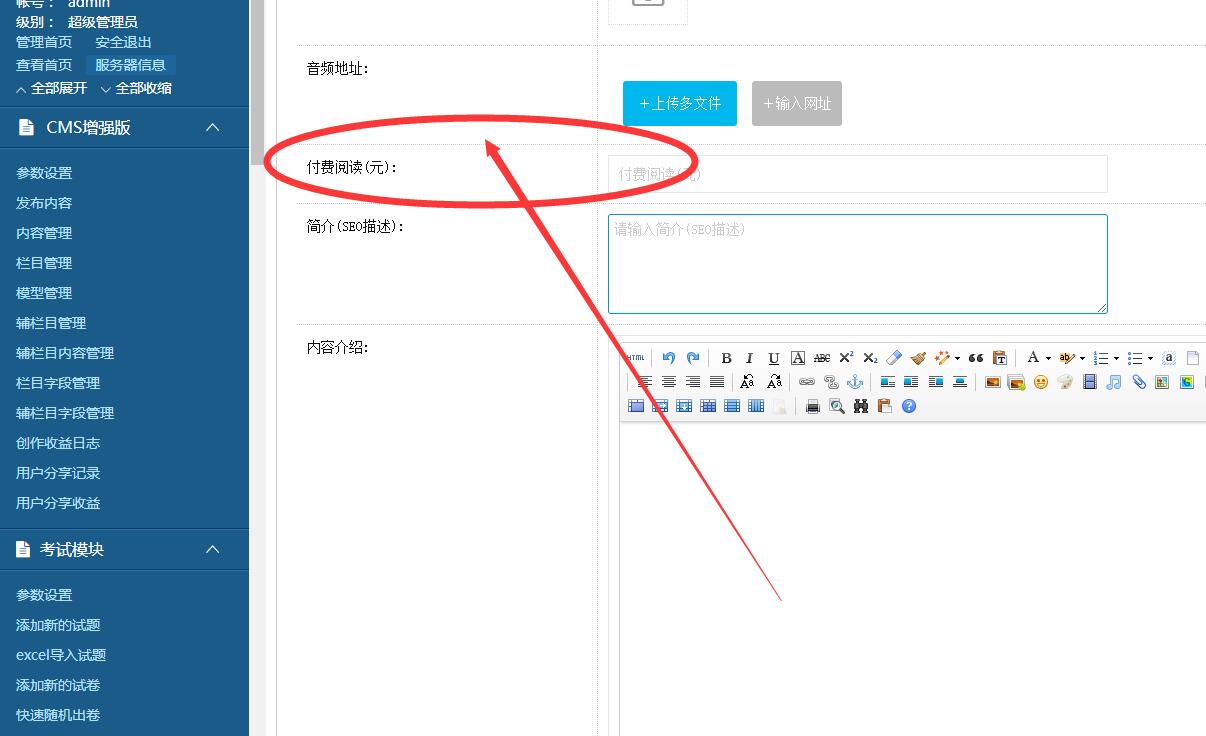Click the 安全退出 link

coord(123,42)
